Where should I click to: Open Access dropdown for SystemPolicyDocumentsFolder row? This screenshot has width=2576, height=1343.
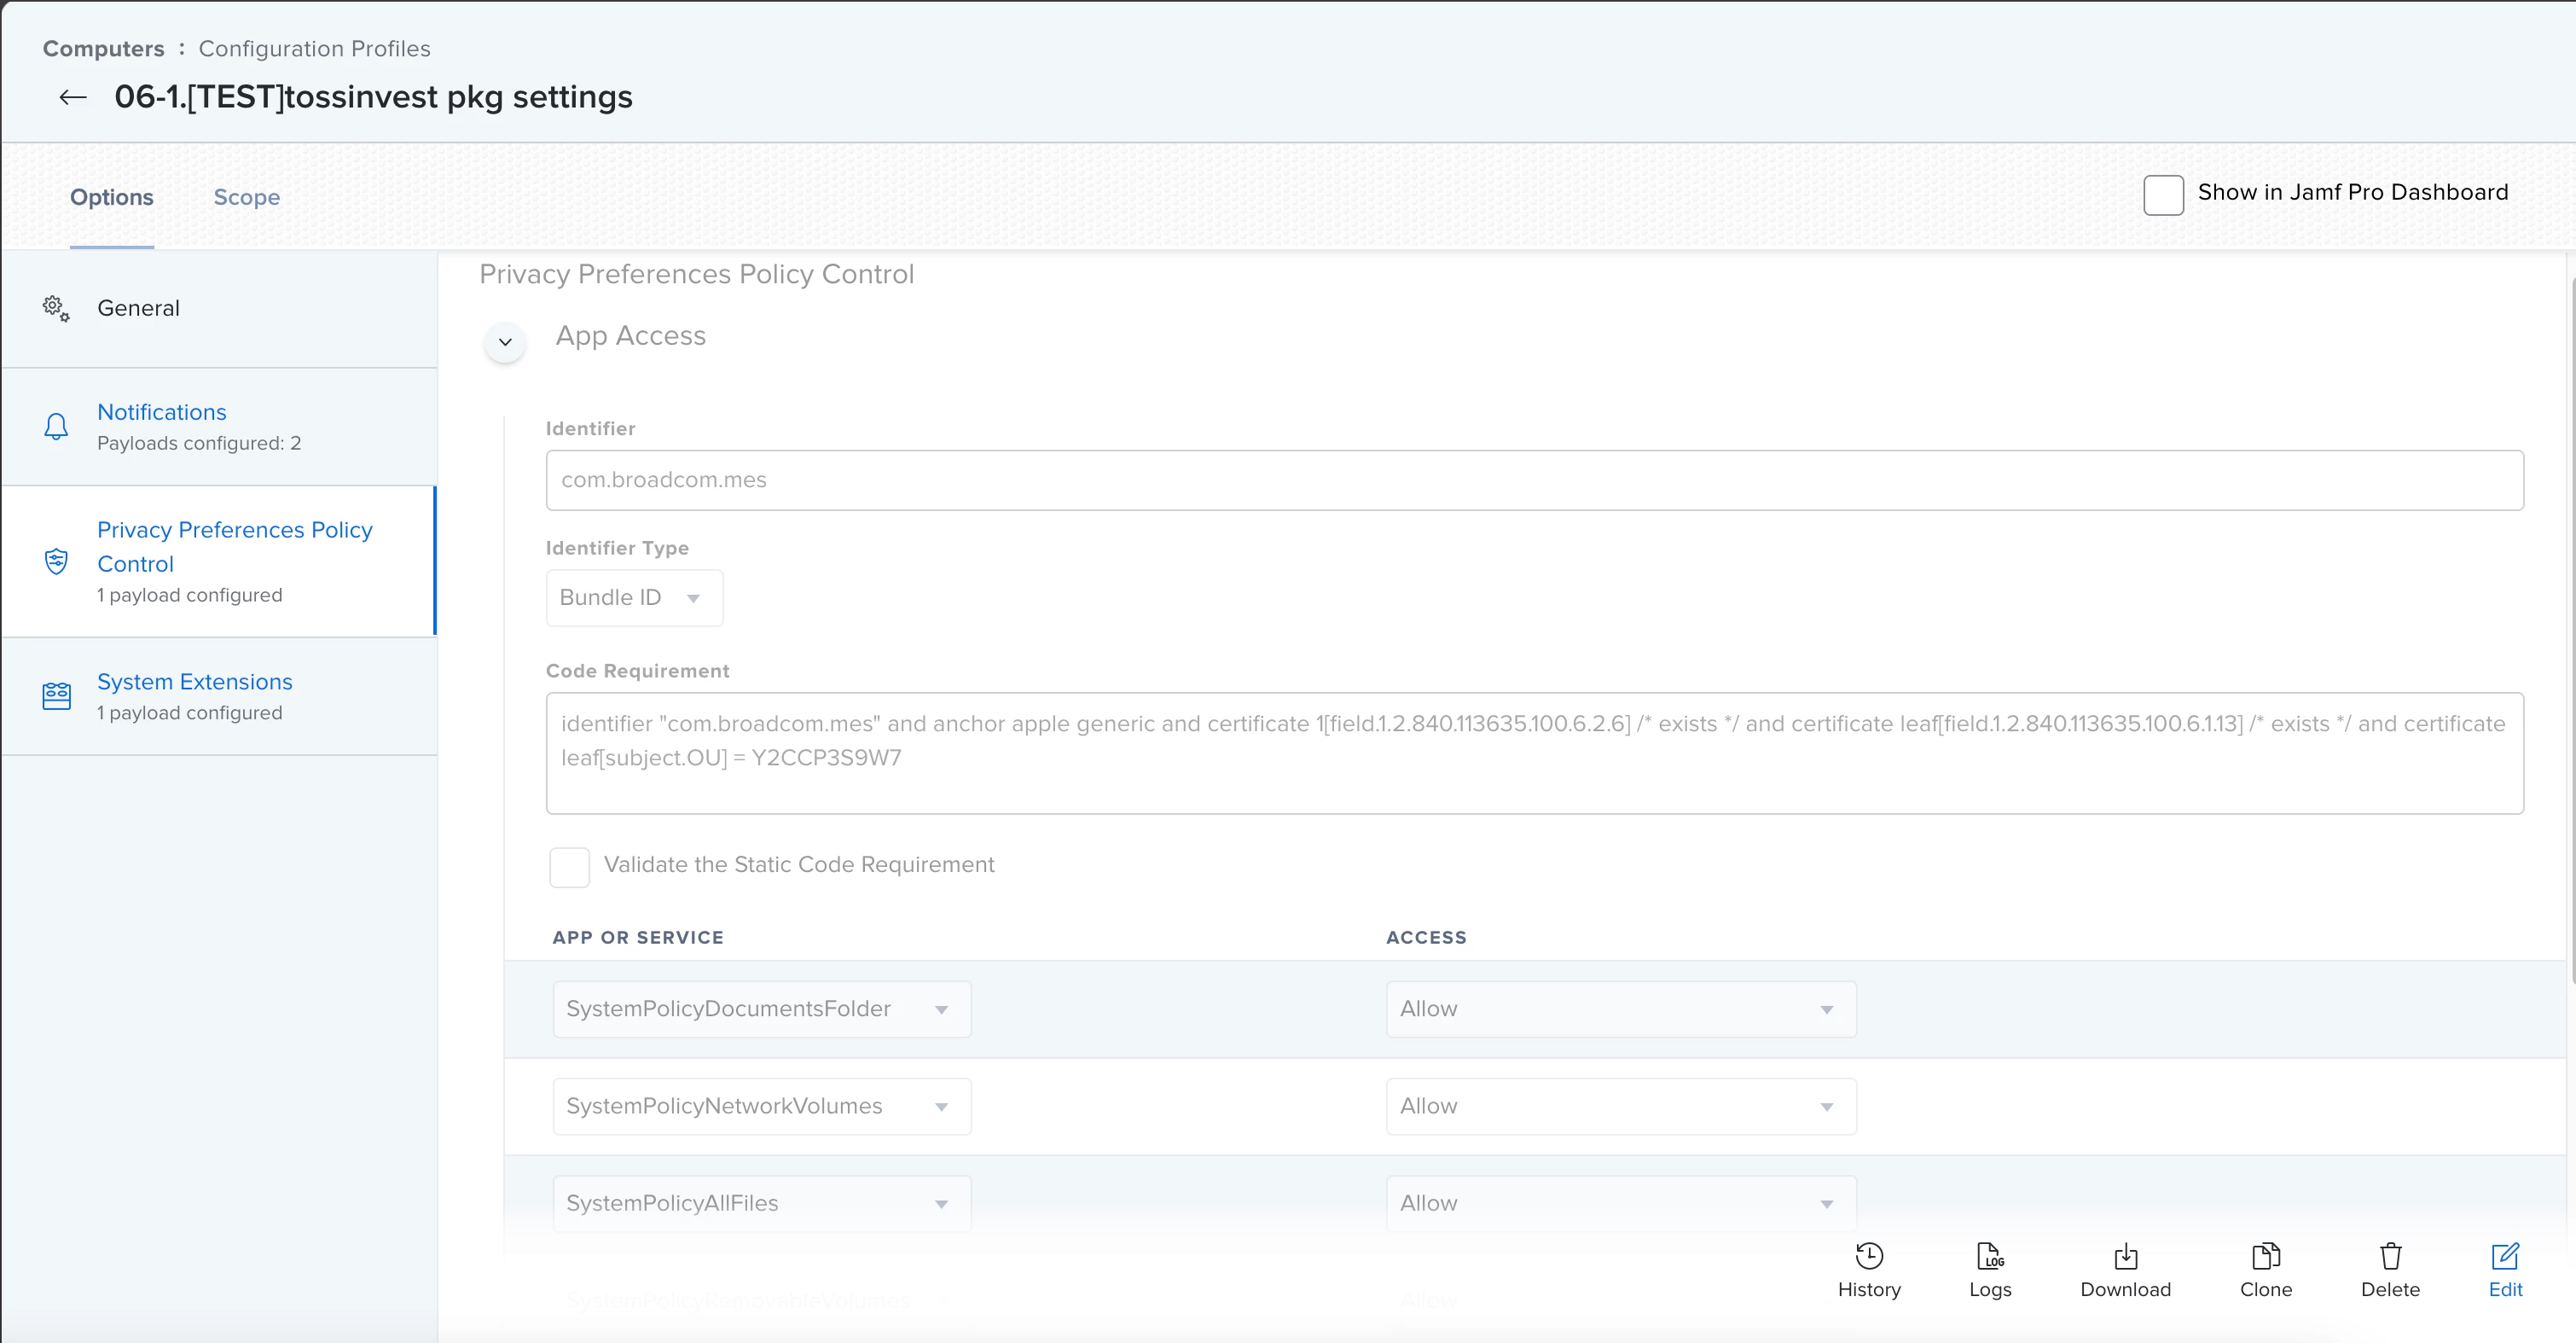point(1620,1009)
